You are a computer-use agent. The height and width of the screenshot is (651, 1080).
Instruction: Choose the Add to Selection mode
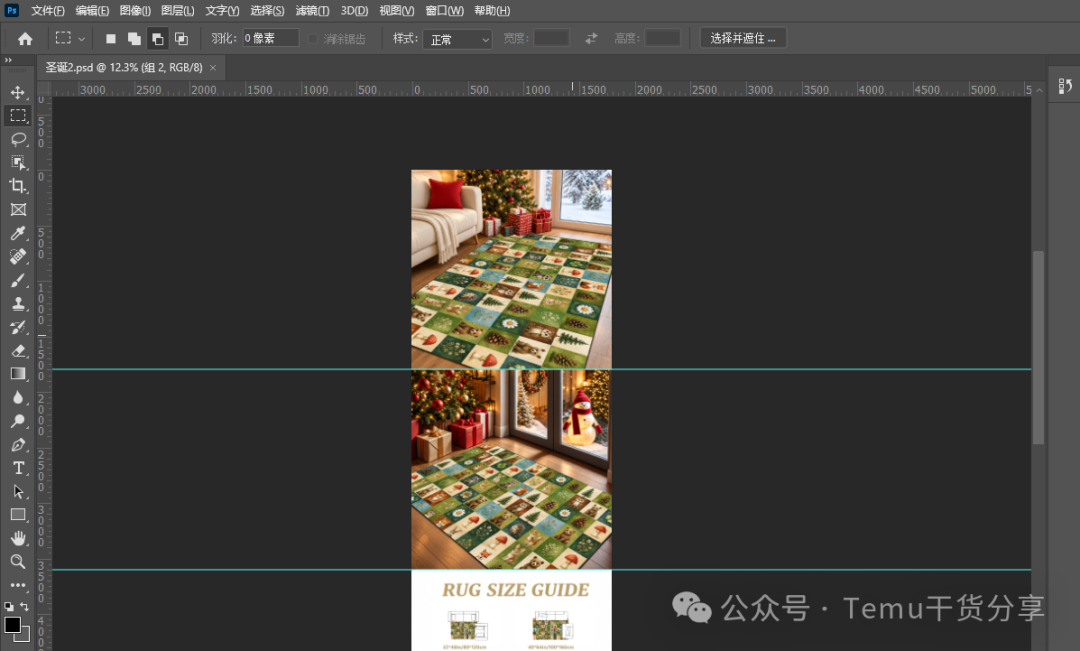tap(134, 39)
